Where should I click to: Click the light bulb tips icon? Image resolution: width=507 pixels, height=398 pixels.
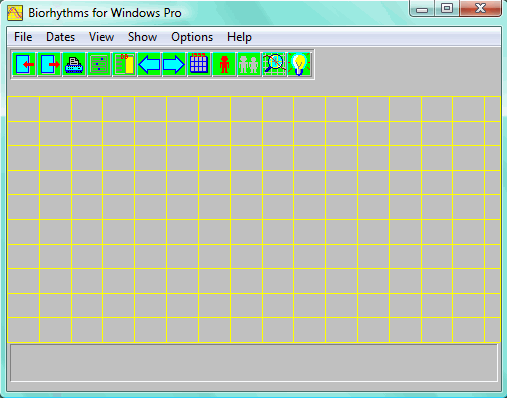pyautogui.click(x=299, y=64)
